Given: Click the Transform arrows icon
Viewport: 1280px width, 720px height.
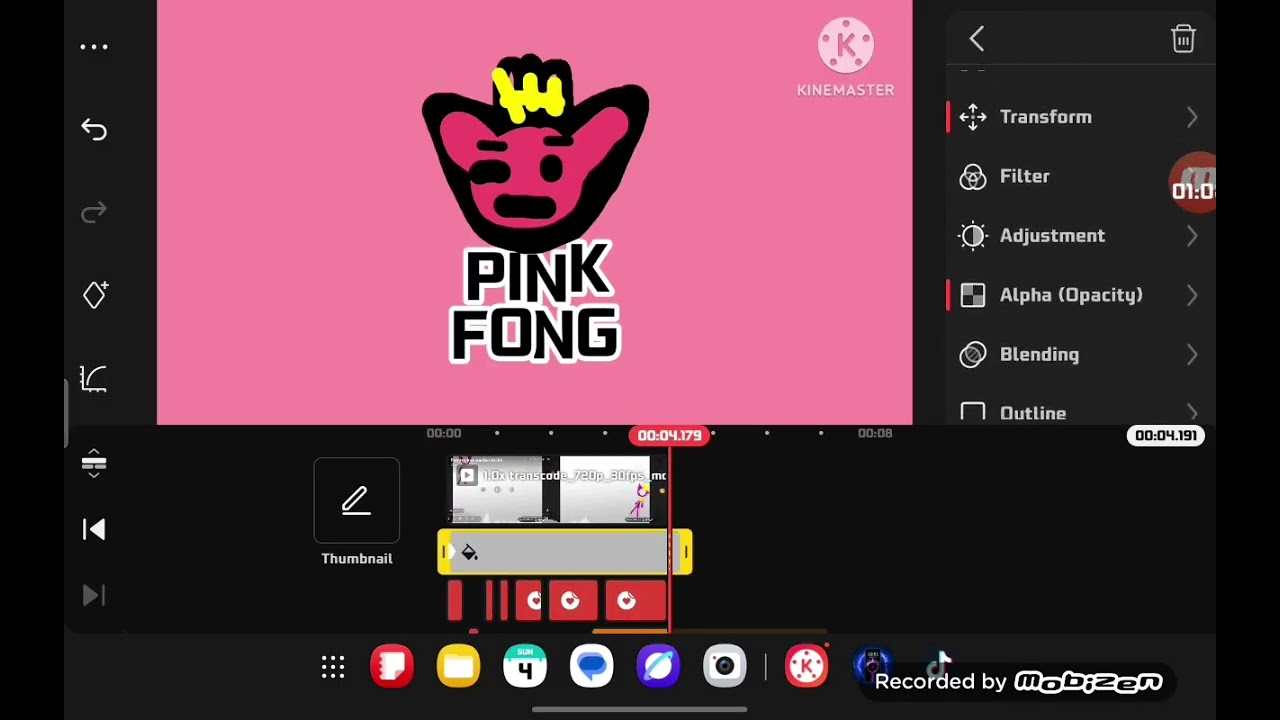Looking at the screenshot, I should coord(973,117).
